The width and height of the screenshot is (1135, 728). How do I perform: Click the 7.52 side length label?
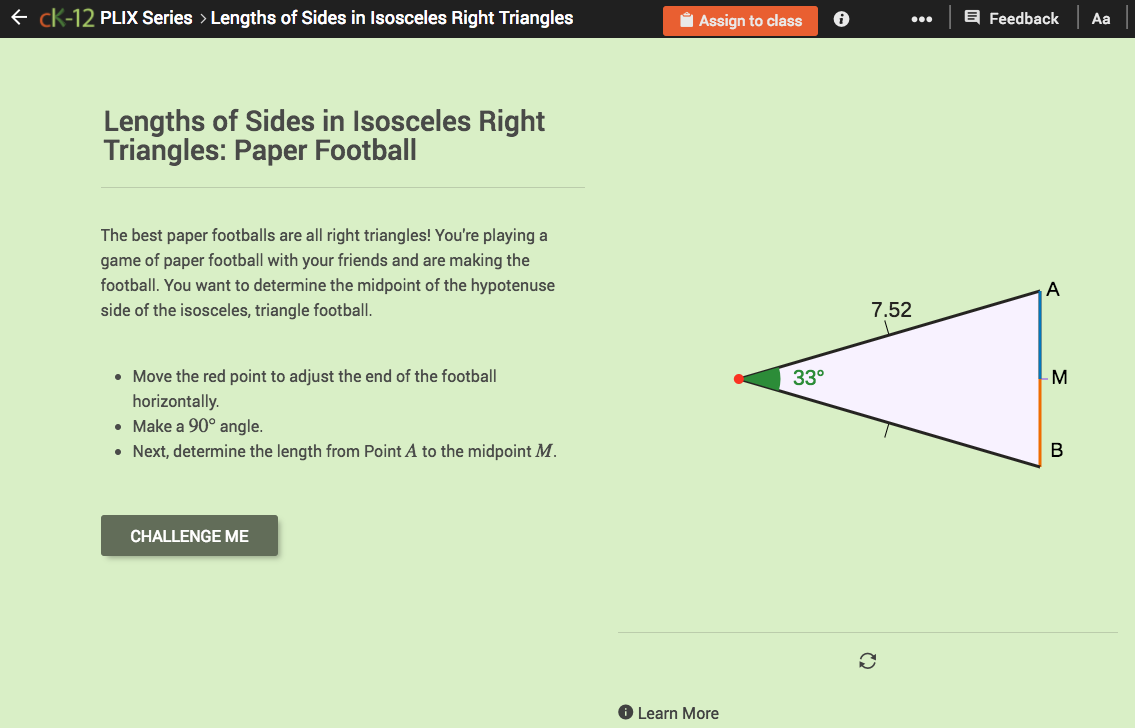click(x=891, y=310)
